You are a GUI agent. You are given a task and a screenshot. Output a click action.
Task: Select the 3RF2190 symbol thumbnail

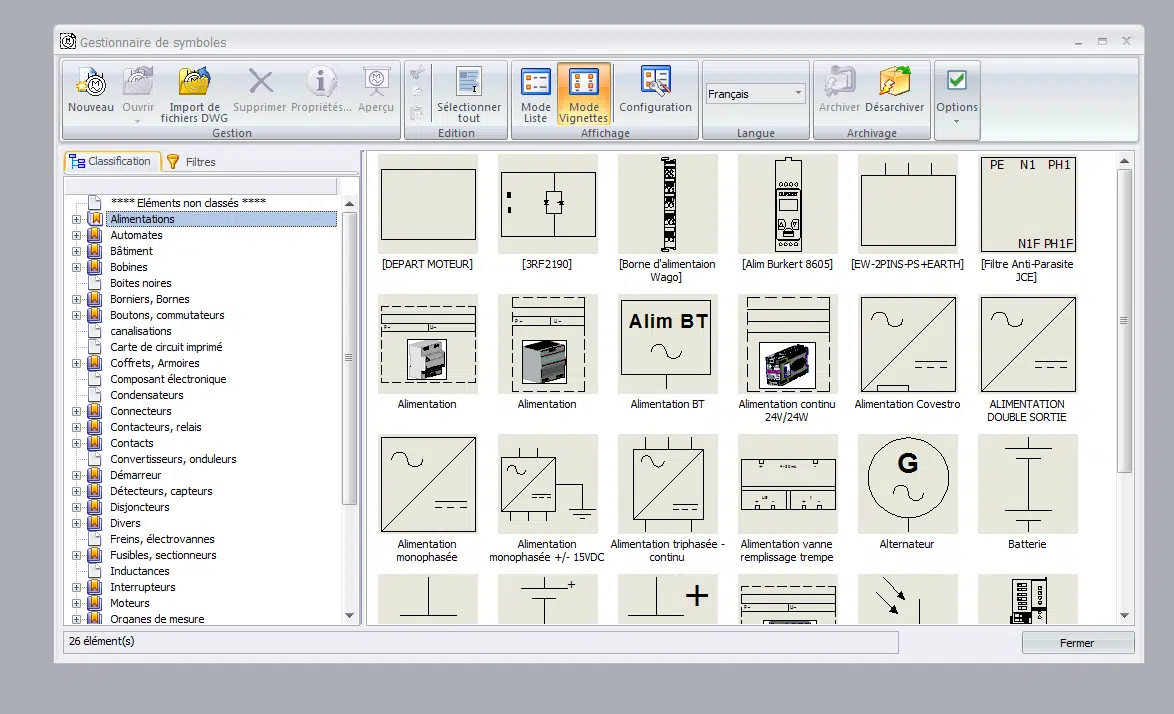(547, 204)
